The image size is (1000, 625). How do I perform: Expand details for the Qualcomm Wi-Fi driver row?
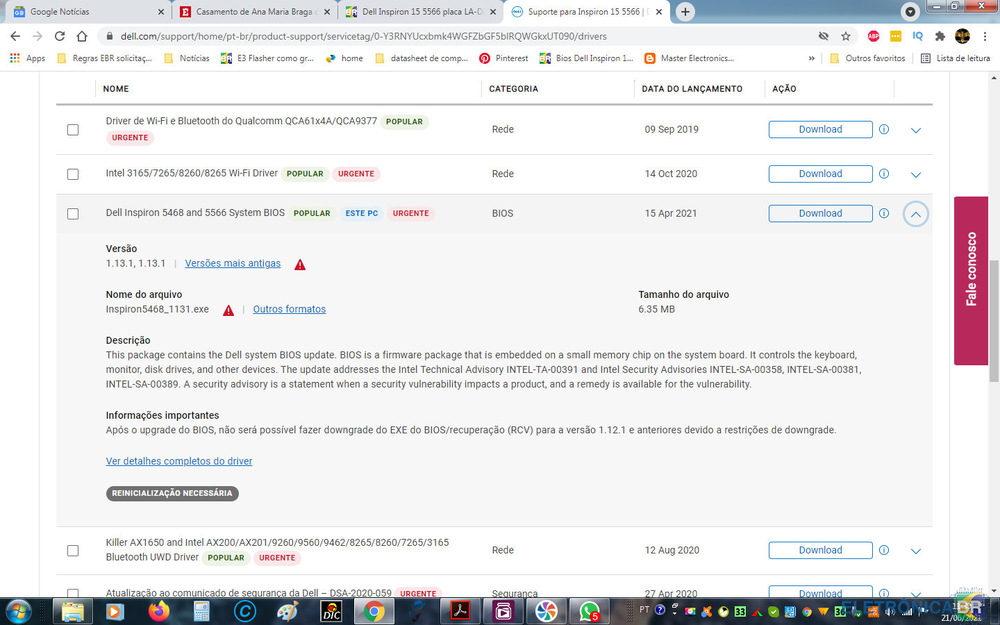coord(916,130)
